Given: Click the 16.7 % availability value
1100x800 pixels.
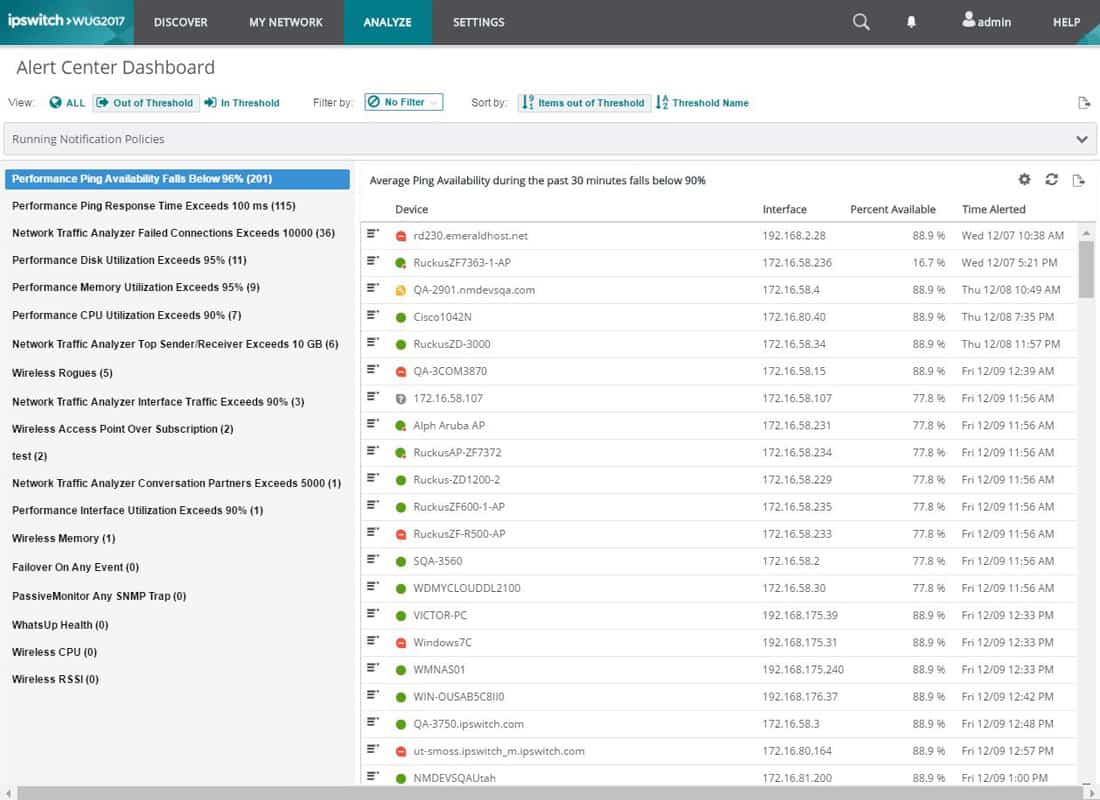Looking at the screenshot, I should [x=929, y=262].
